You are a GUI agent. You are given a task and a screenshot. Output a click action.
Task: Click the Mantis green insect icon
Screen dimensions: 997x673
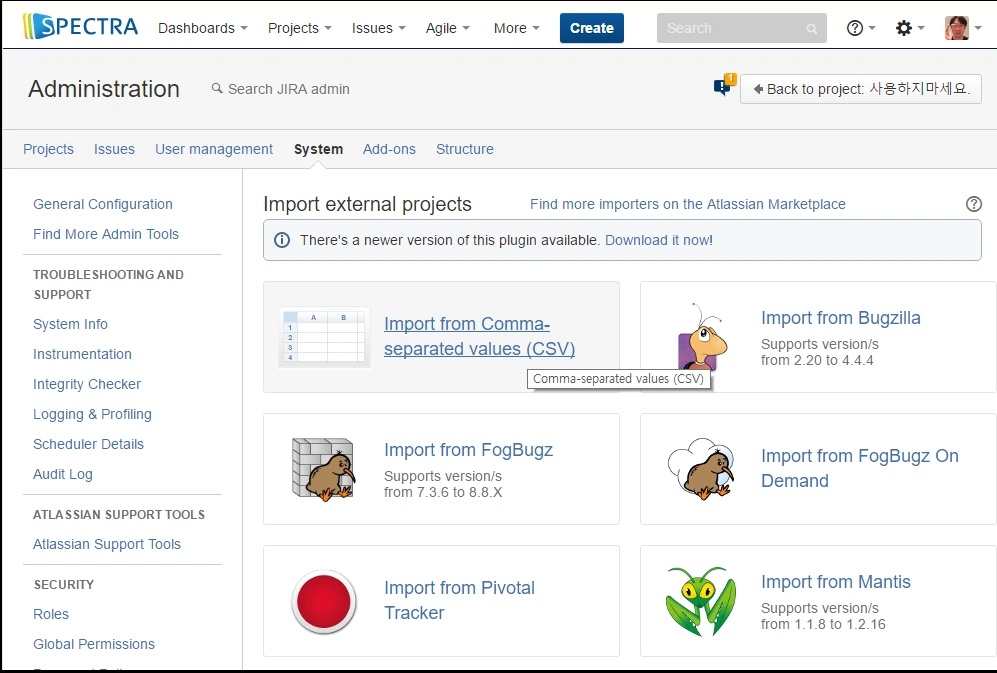click(x=701, y=601)
